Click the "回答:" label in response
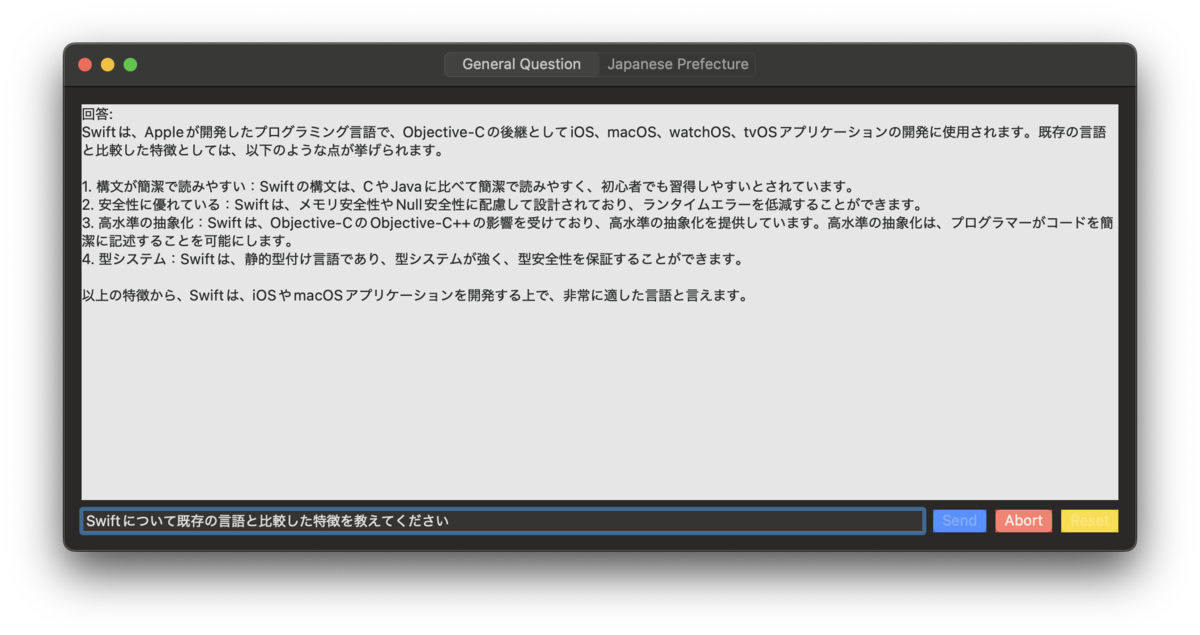This screenshot has height=635, width=1200. click(x=98, y=115)
